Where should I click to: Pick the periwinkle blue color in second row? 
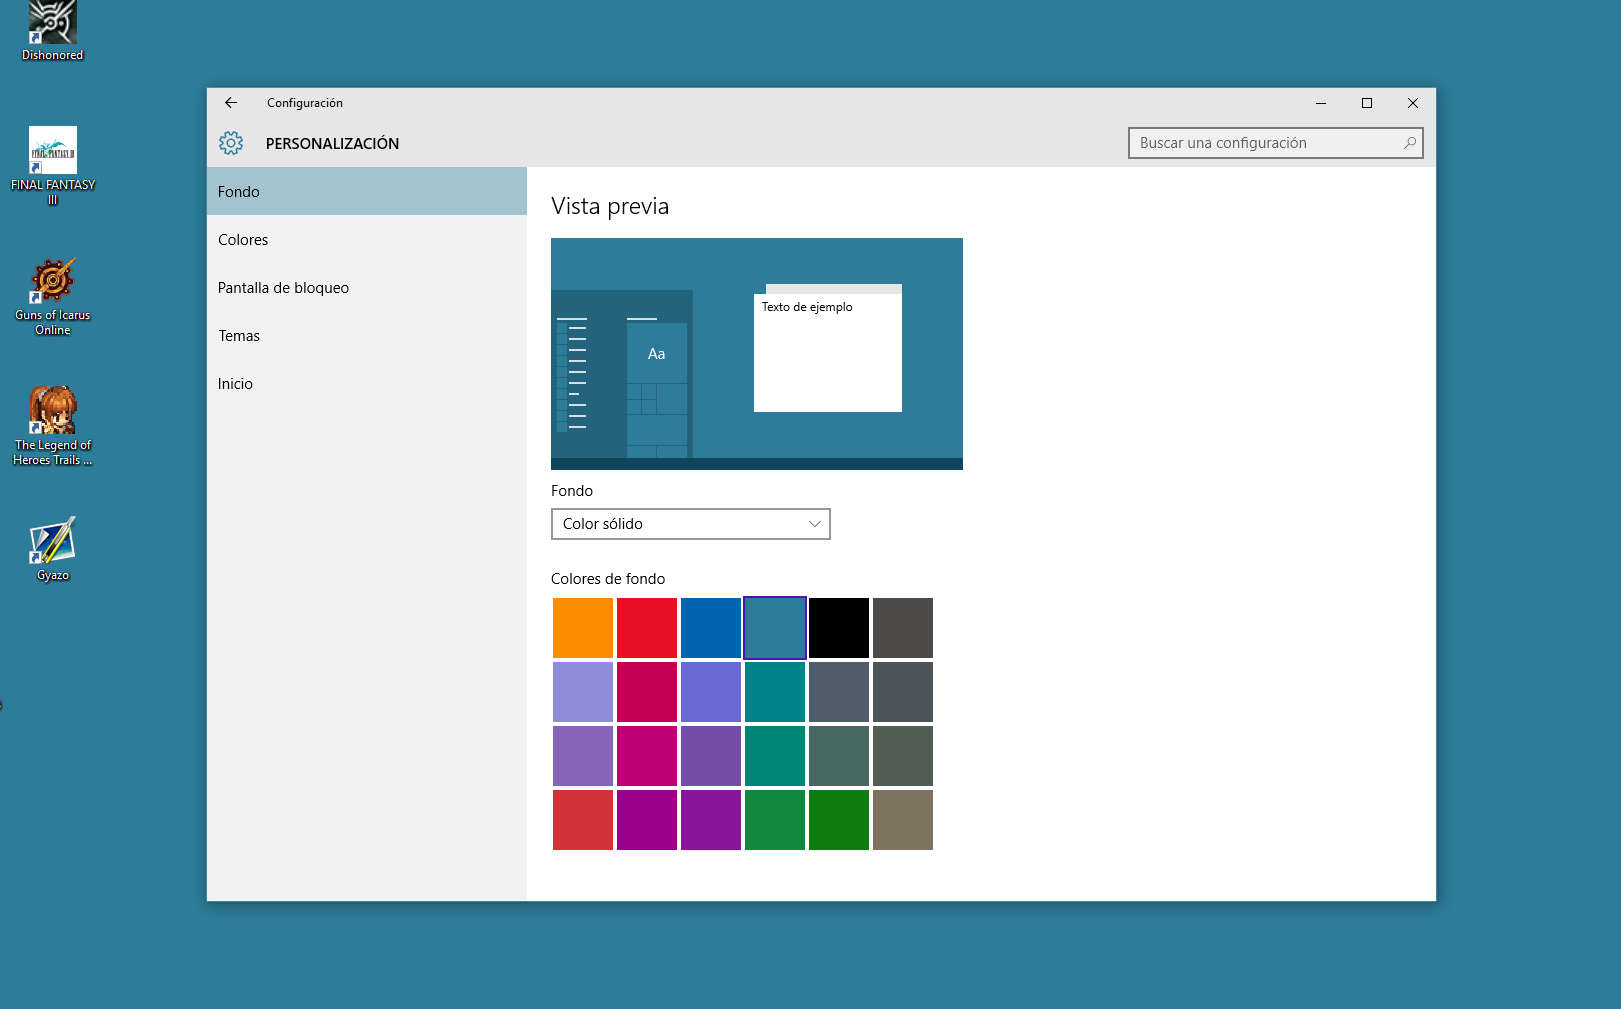[711, 692]
